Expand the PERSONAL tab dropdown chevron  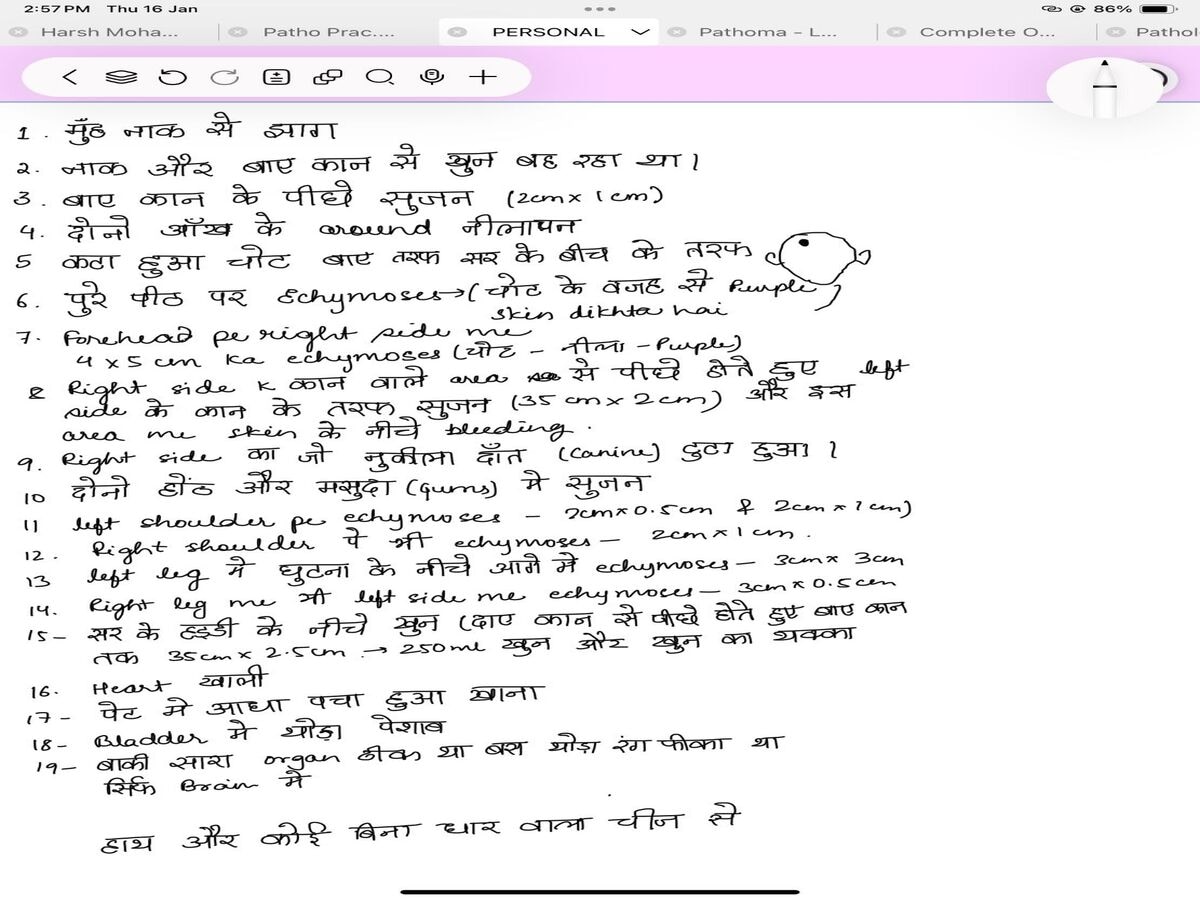point(640,32)
